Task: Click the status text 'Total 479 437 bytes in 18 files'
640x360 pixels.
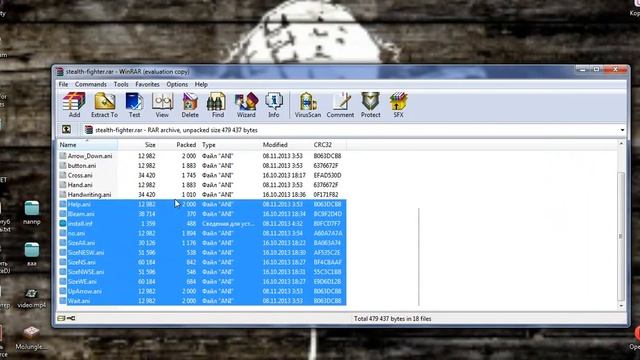Action: point(393,319)
